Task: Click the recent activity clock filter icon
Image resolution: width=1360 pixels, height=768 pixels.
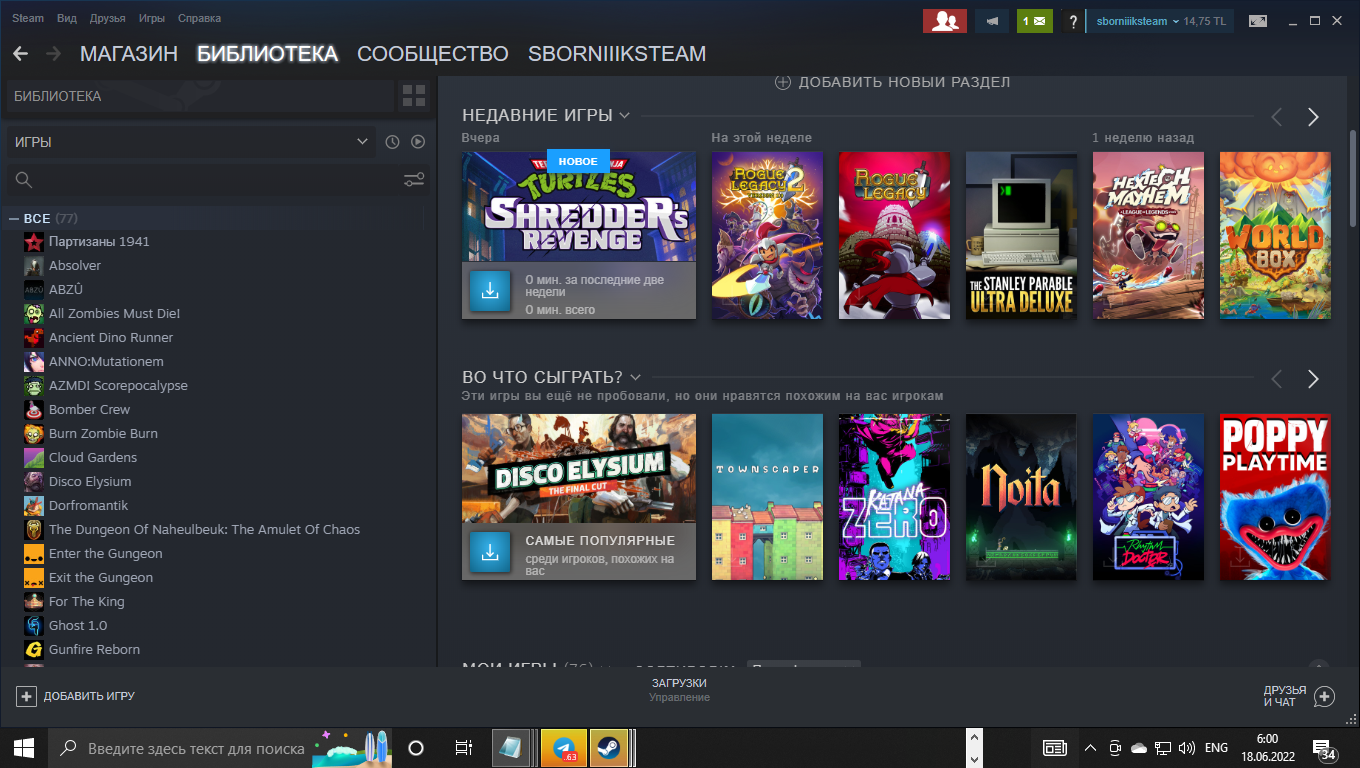Action: pos(392,142)
